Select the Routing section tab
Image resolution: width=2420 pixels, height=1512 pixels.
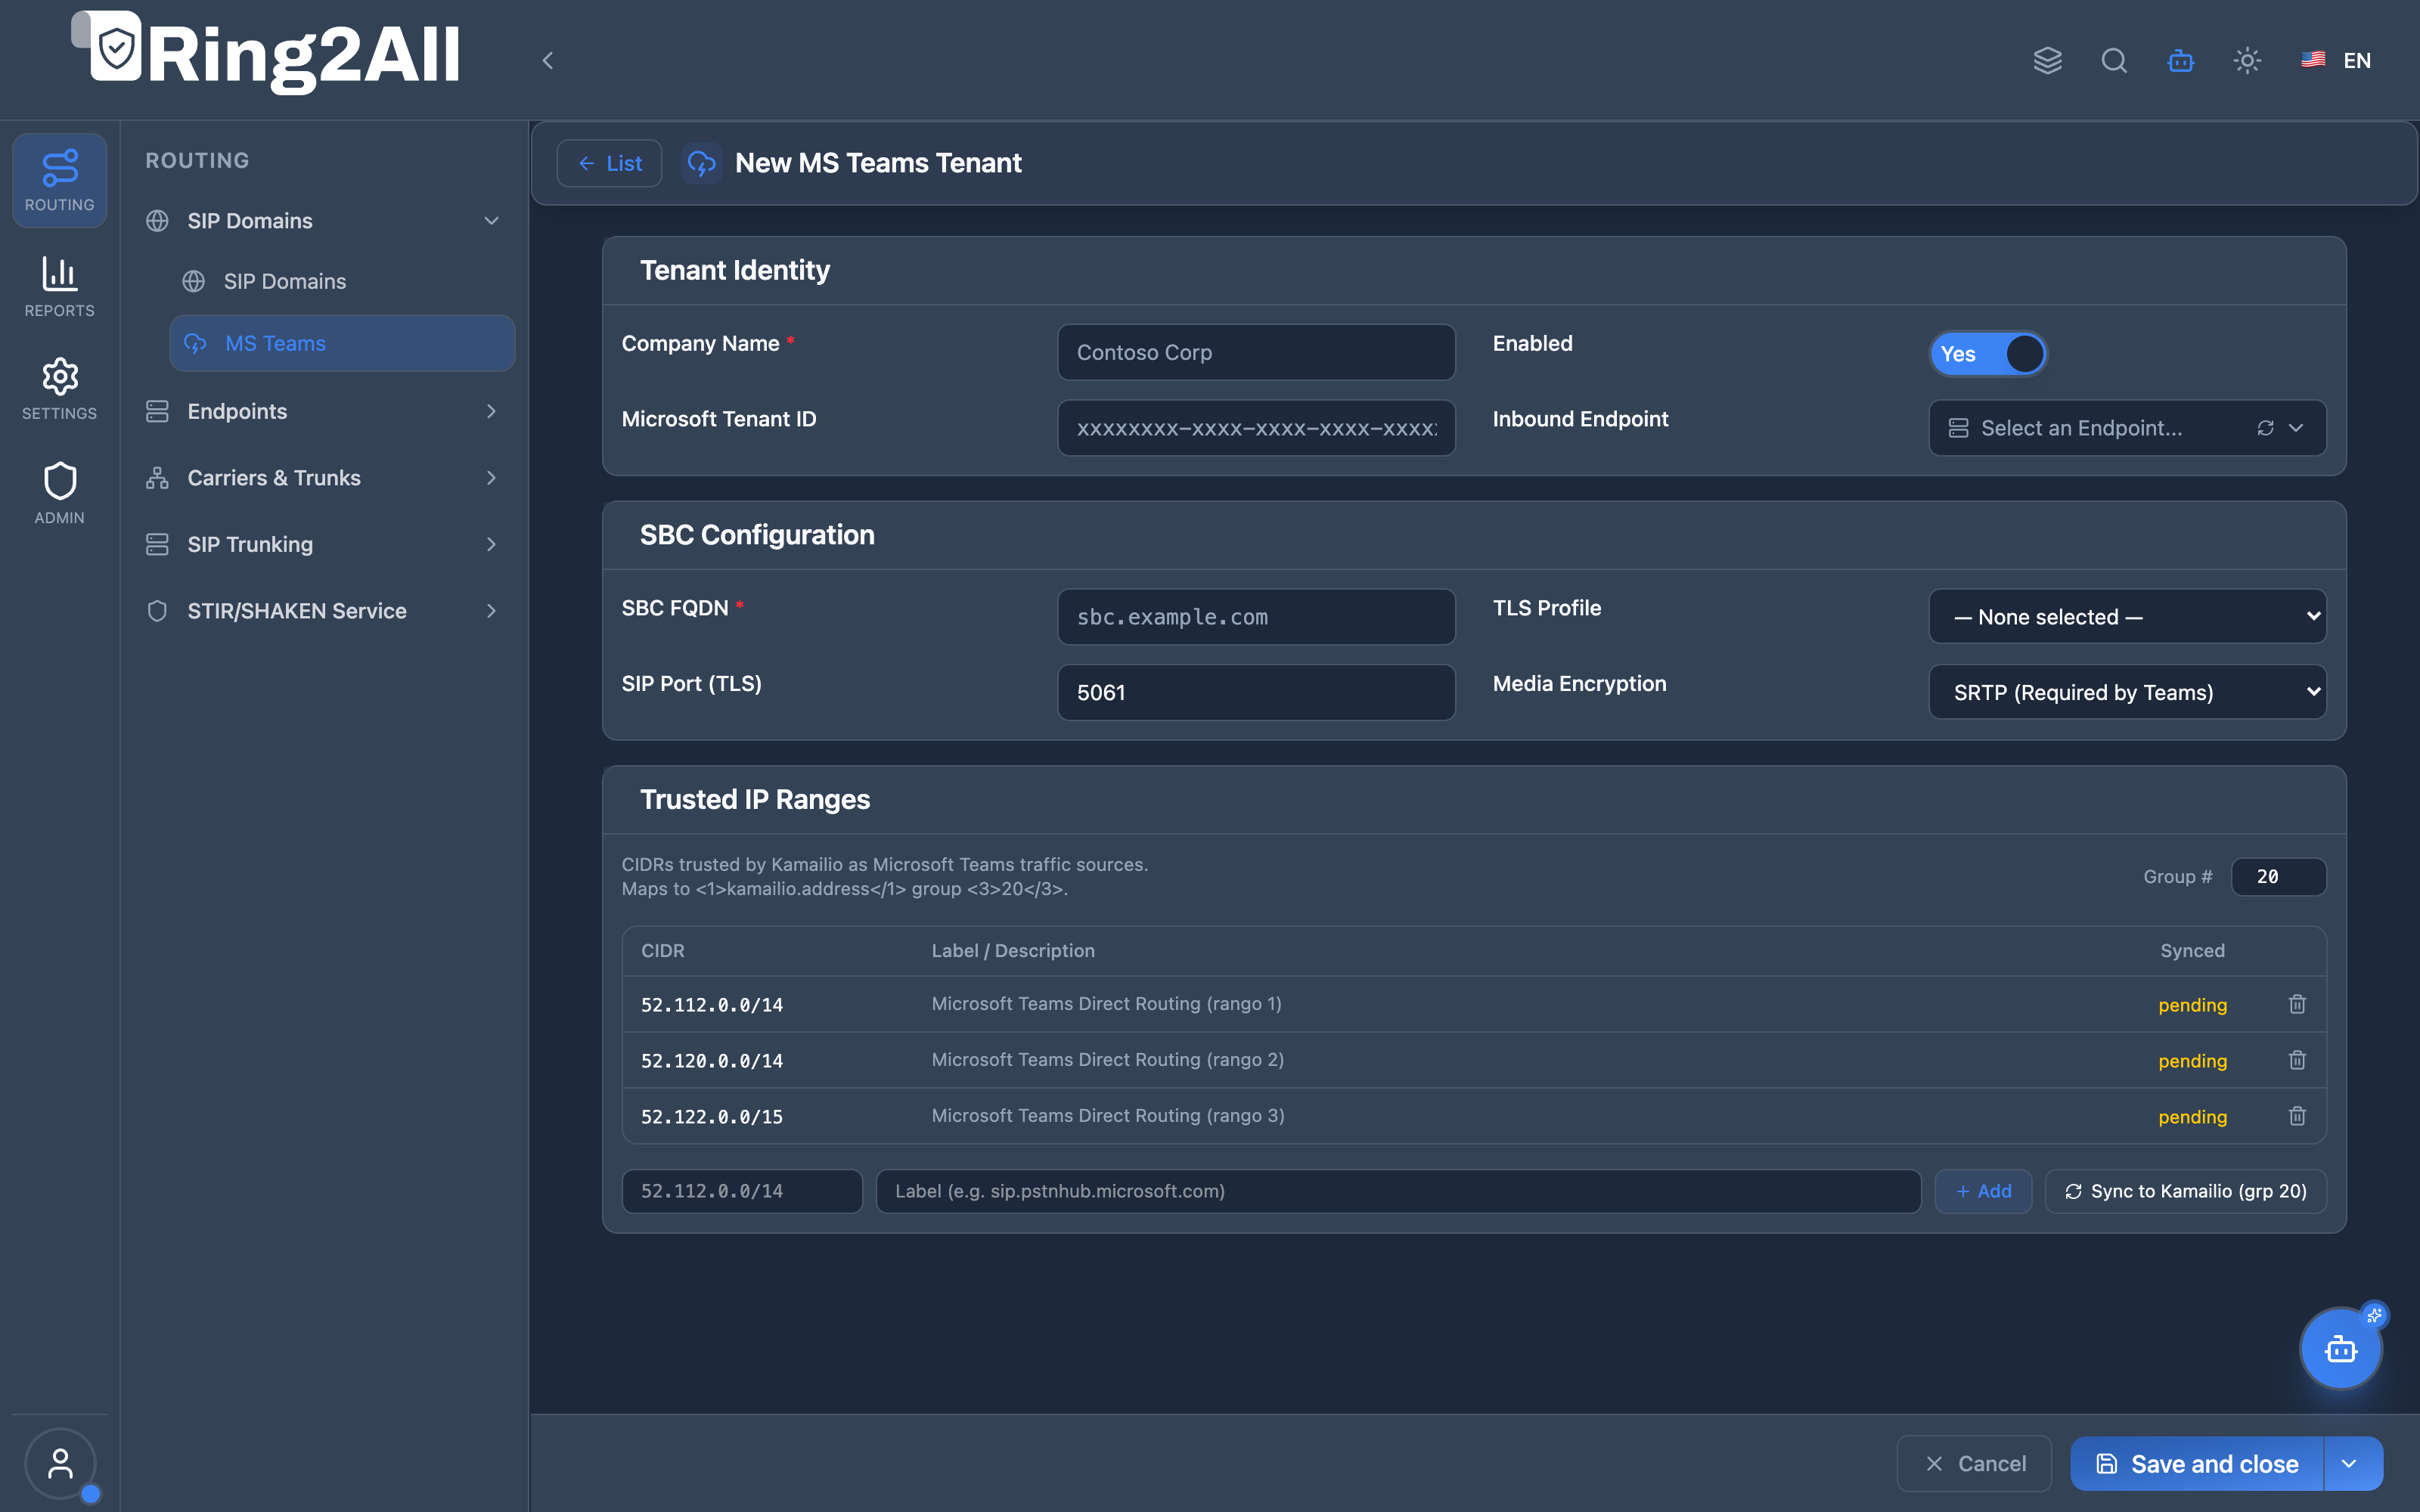[x=59, y=181]
